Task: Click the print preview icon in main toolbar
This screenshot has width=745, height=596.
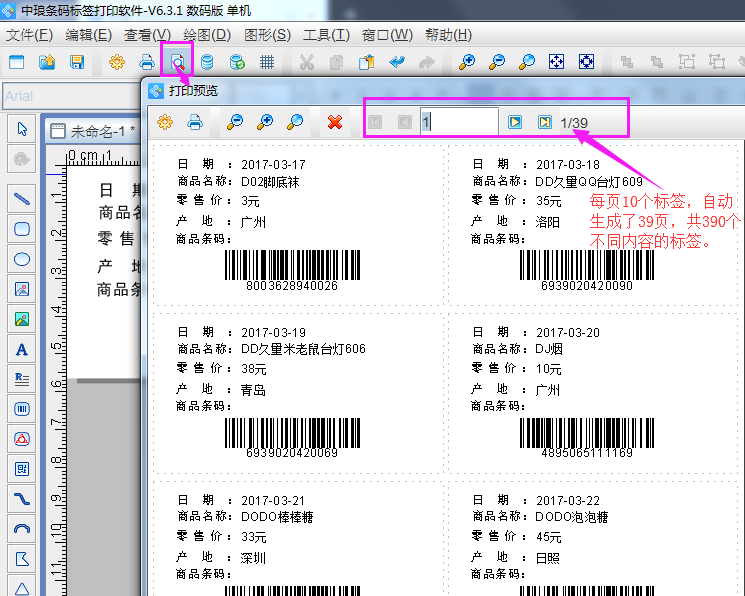Action: tap(177, 62)
